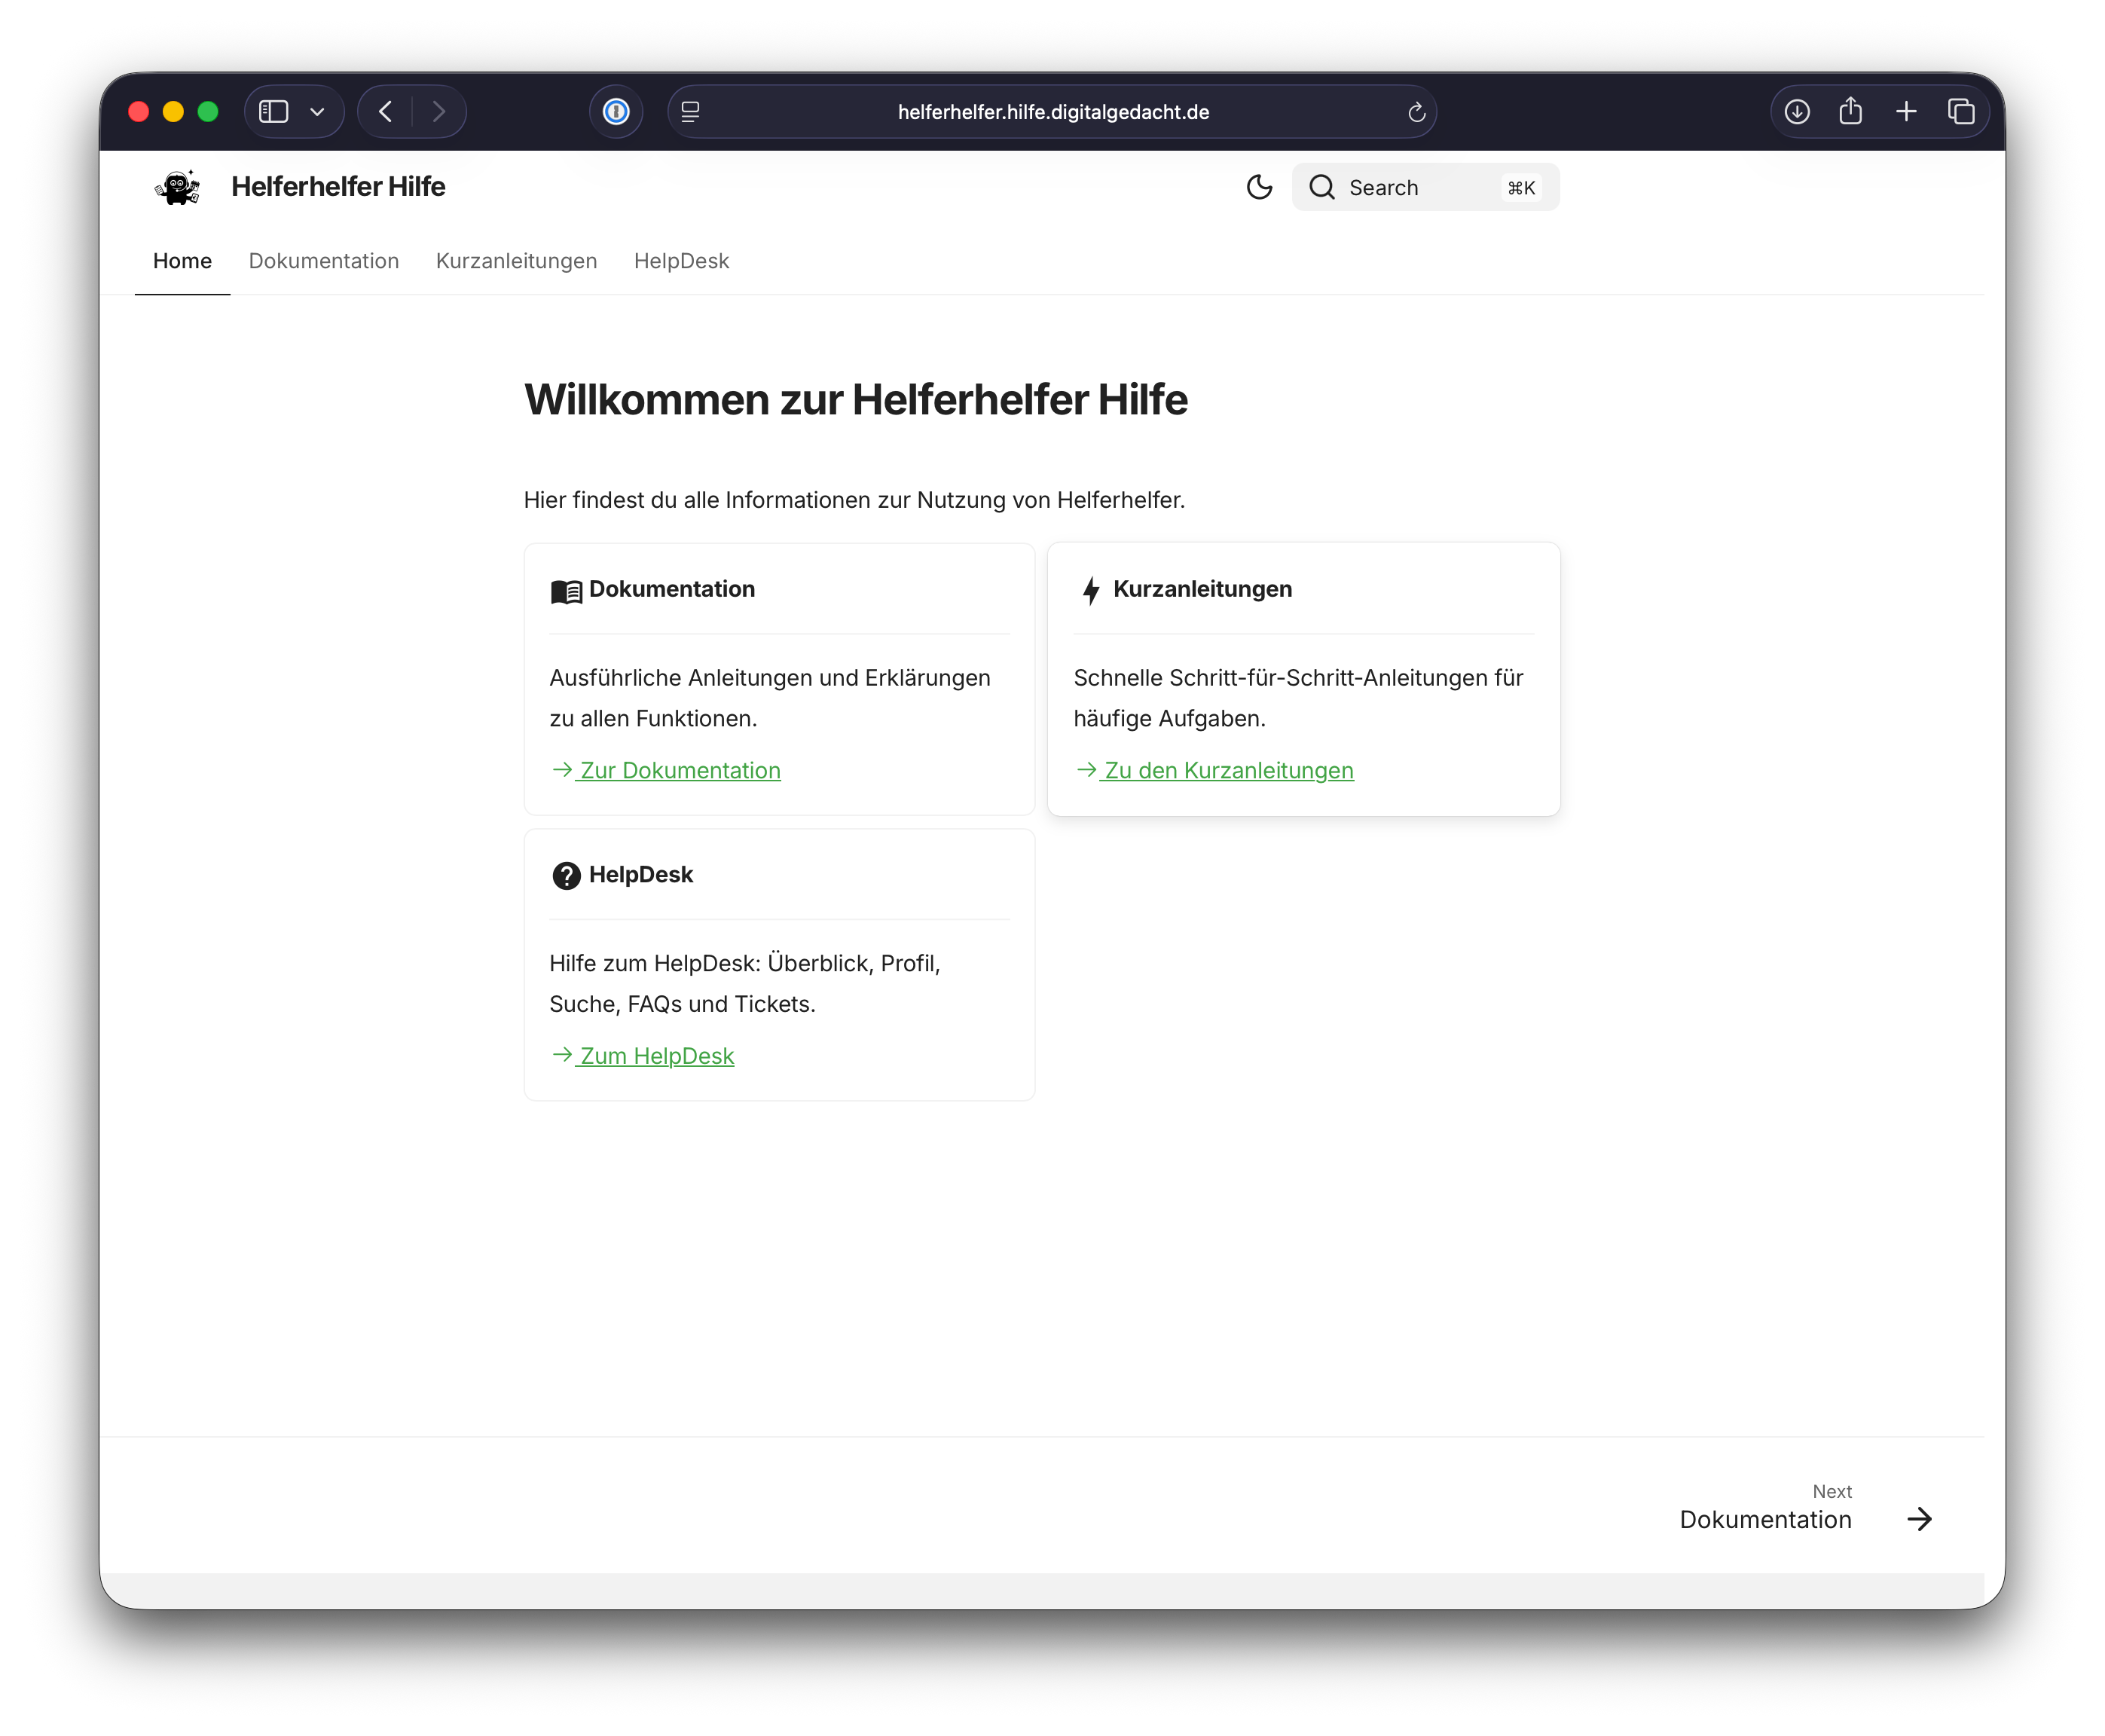The image size is (2105, 1736).
Task: Click the 'Ausführliche Anleitungen und Erklärungen' description
Action: click(x=770, y=698)
